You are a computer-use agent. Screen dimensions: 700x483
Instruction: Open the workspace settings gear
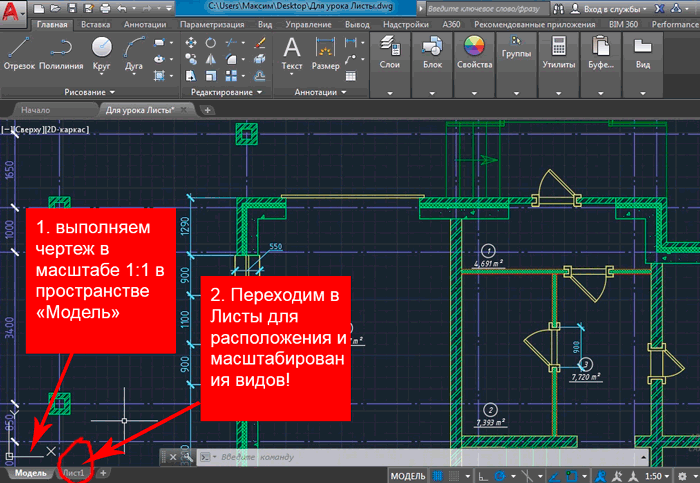click(x=682, y=476)
